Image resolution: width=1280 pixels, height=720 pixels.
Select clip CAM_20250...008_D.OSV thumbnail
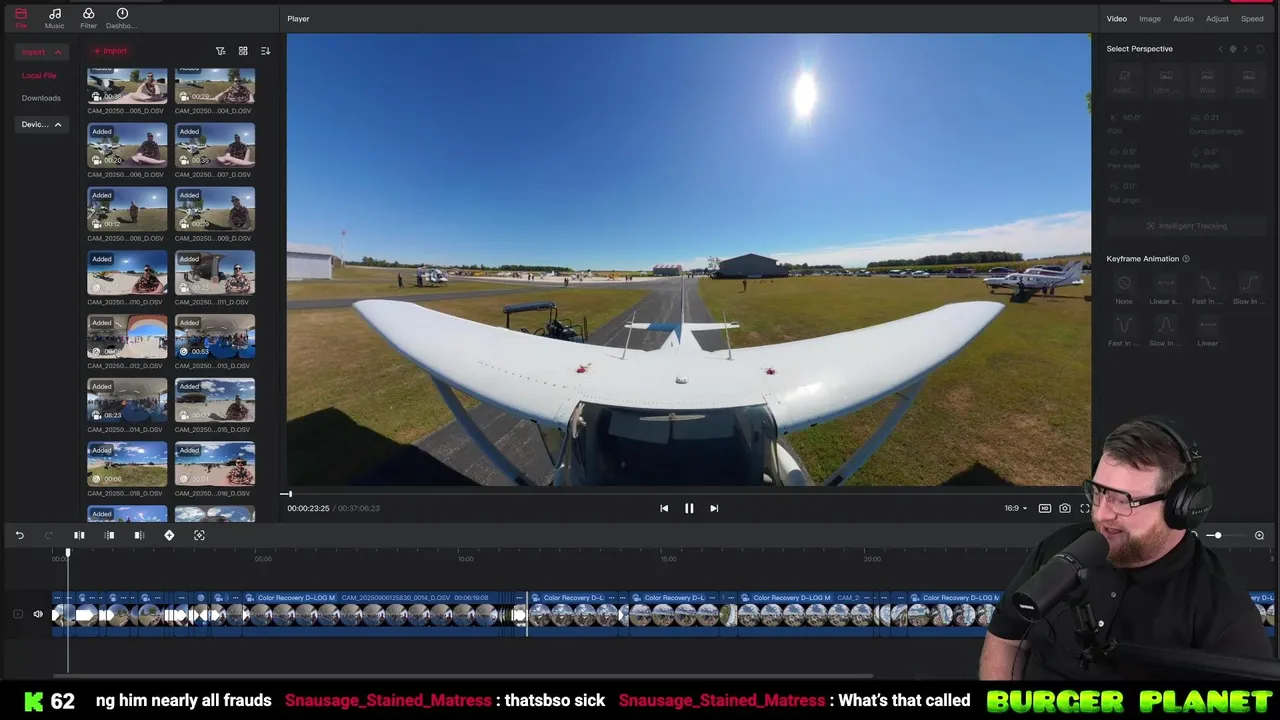(x=127, y=209)
